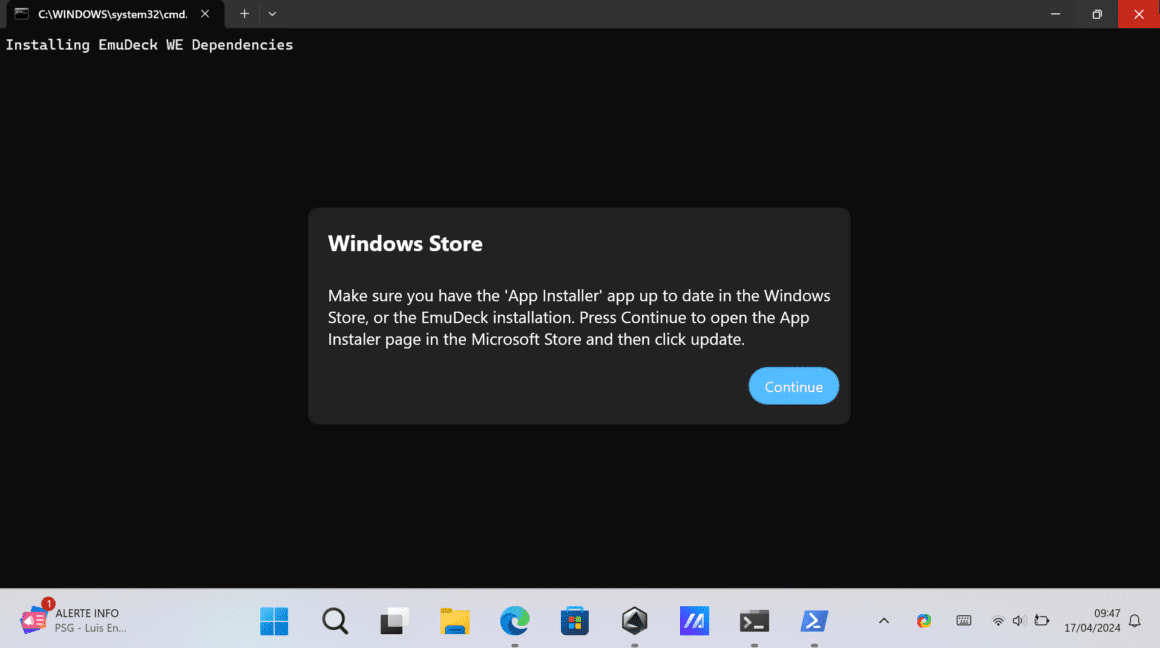Image resolution: width=1160 pixels, height=648 pixels.
Task: Click the colorful circular tray icon
Action: (x=923, y=621)
